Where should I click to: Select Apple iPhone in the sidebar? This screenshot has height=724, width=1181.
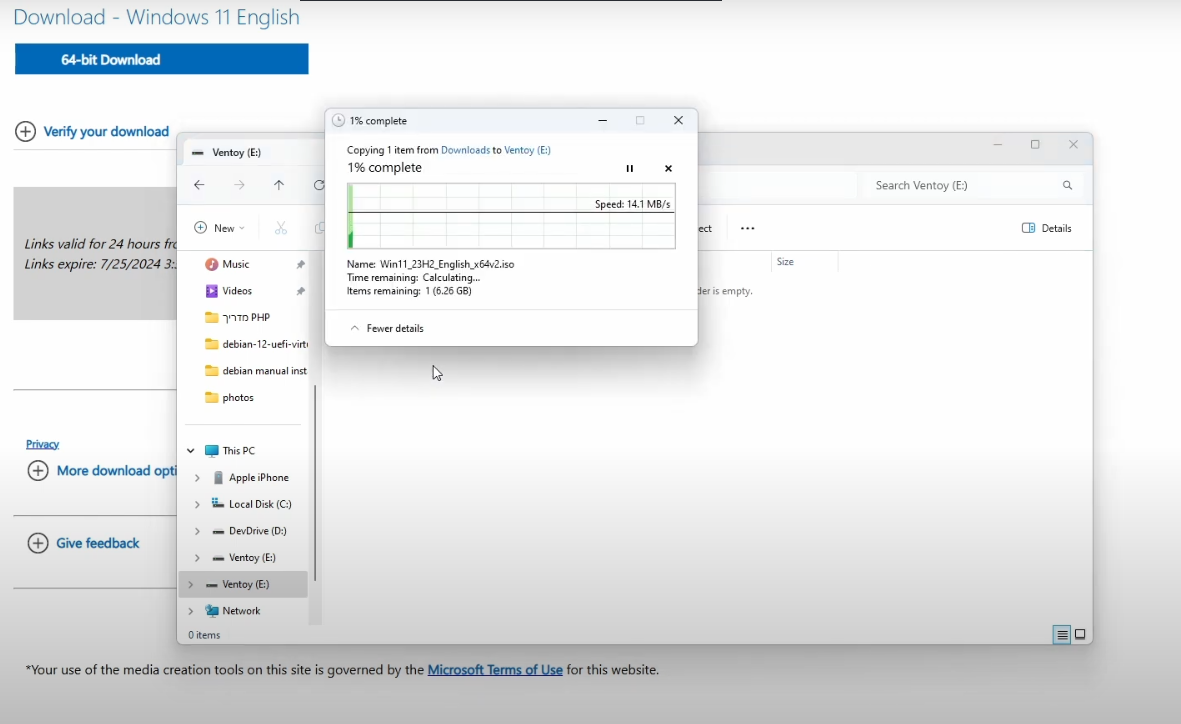pos(258,478)
